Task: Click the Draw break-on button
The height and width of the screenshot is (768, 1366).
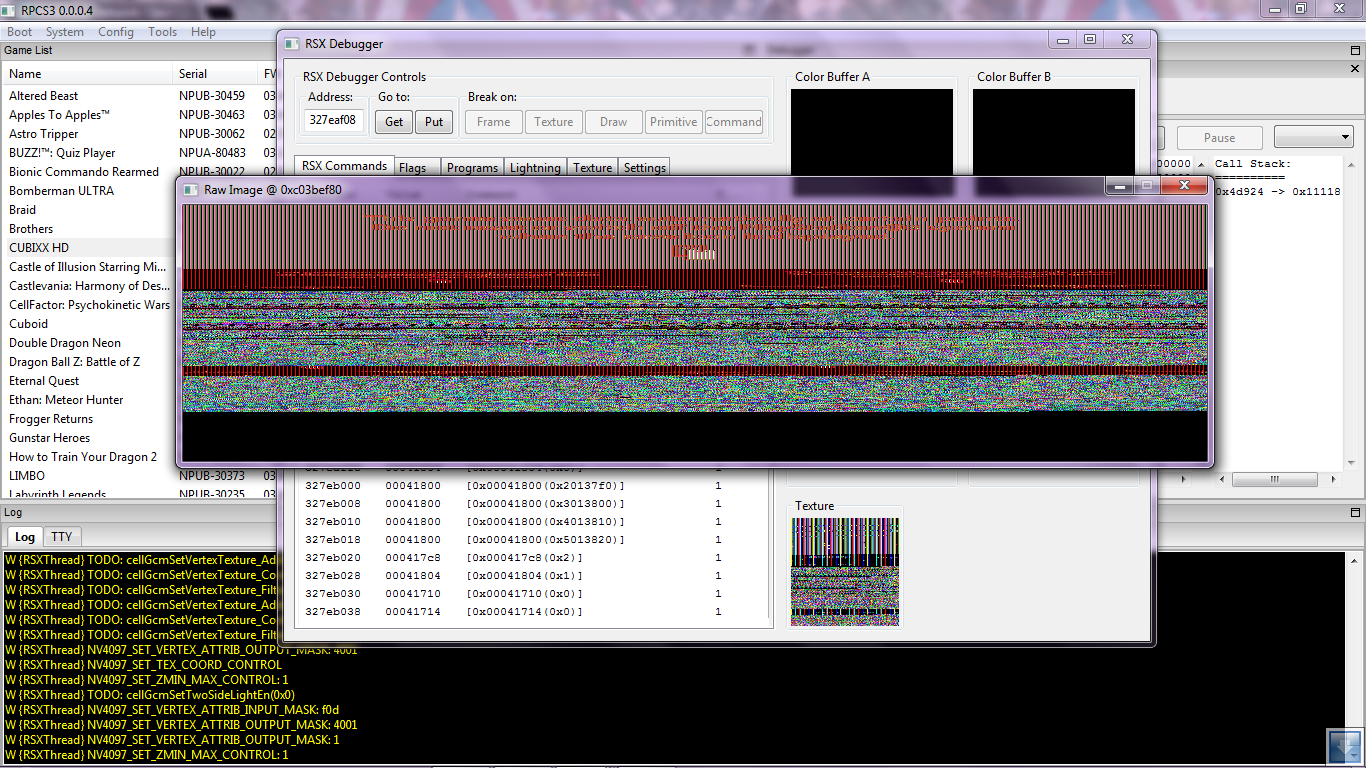Action: 614,122
